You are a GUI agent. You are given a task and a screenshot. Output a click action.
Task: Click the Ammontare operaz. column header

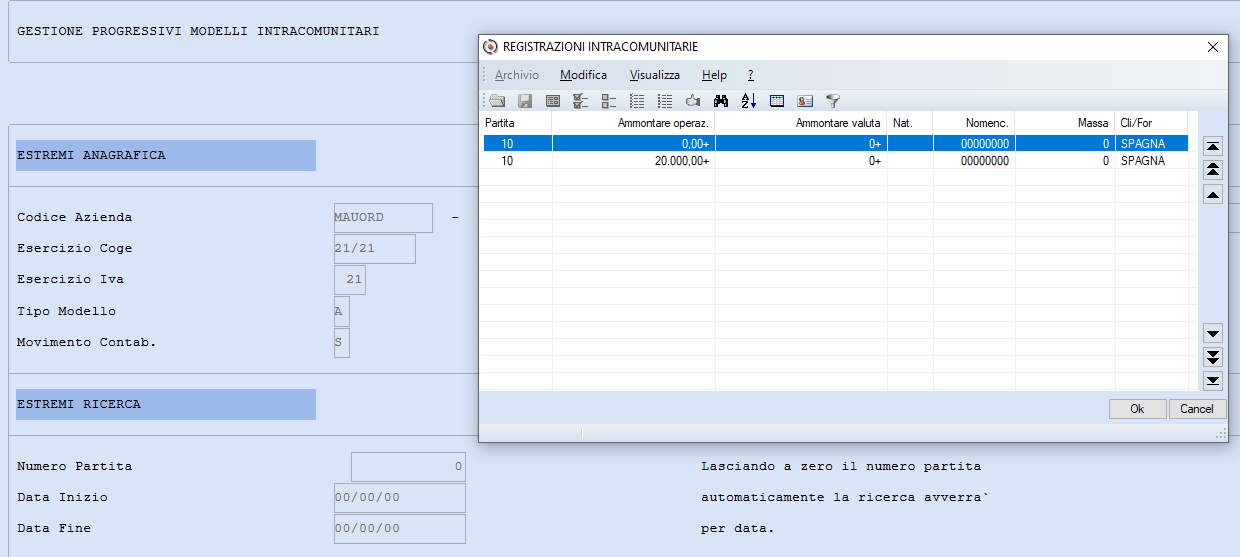coord(634,123)
